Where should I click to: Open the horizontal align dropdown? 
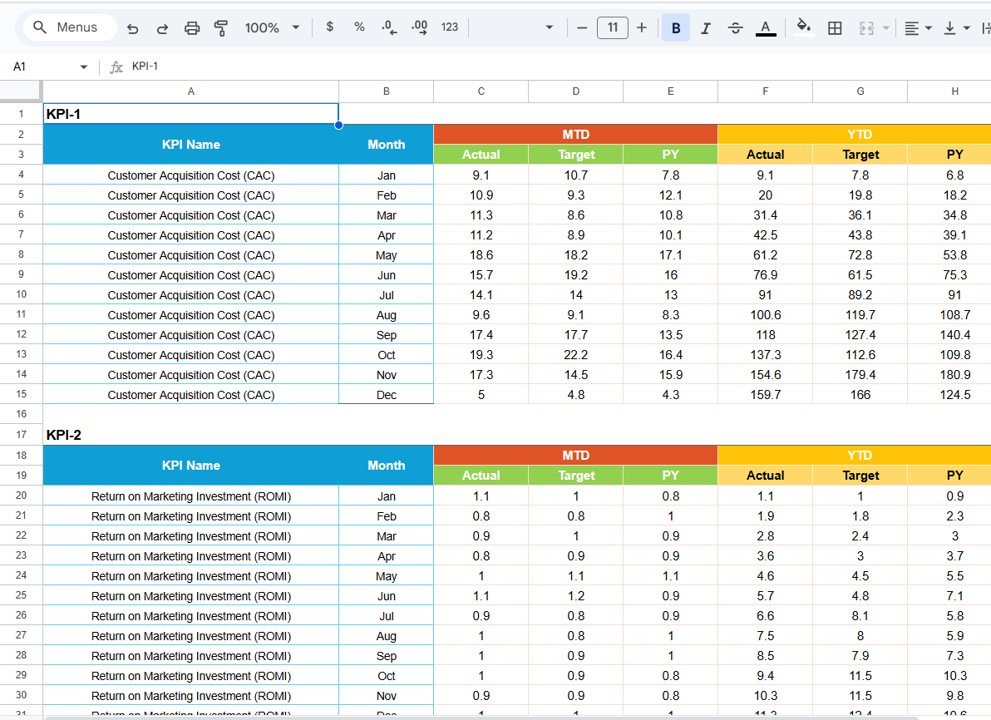tap(916, 27)
